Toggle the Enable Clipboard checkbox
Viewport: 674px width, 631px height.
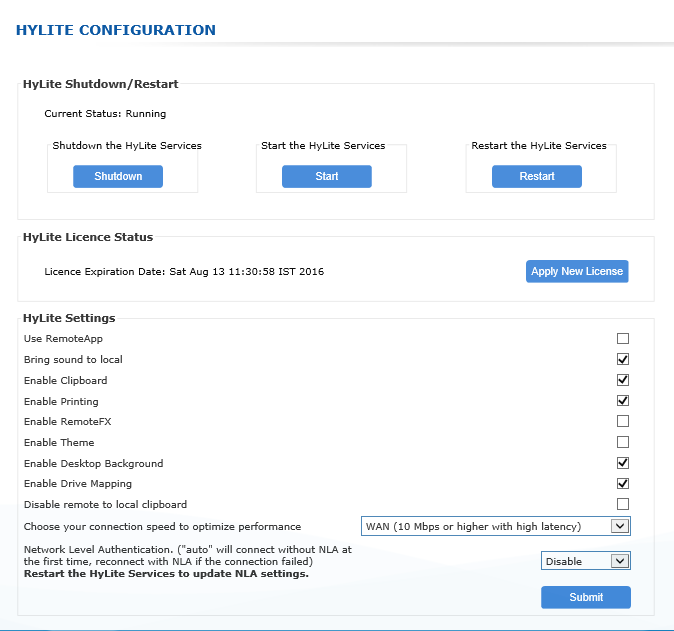623,380
